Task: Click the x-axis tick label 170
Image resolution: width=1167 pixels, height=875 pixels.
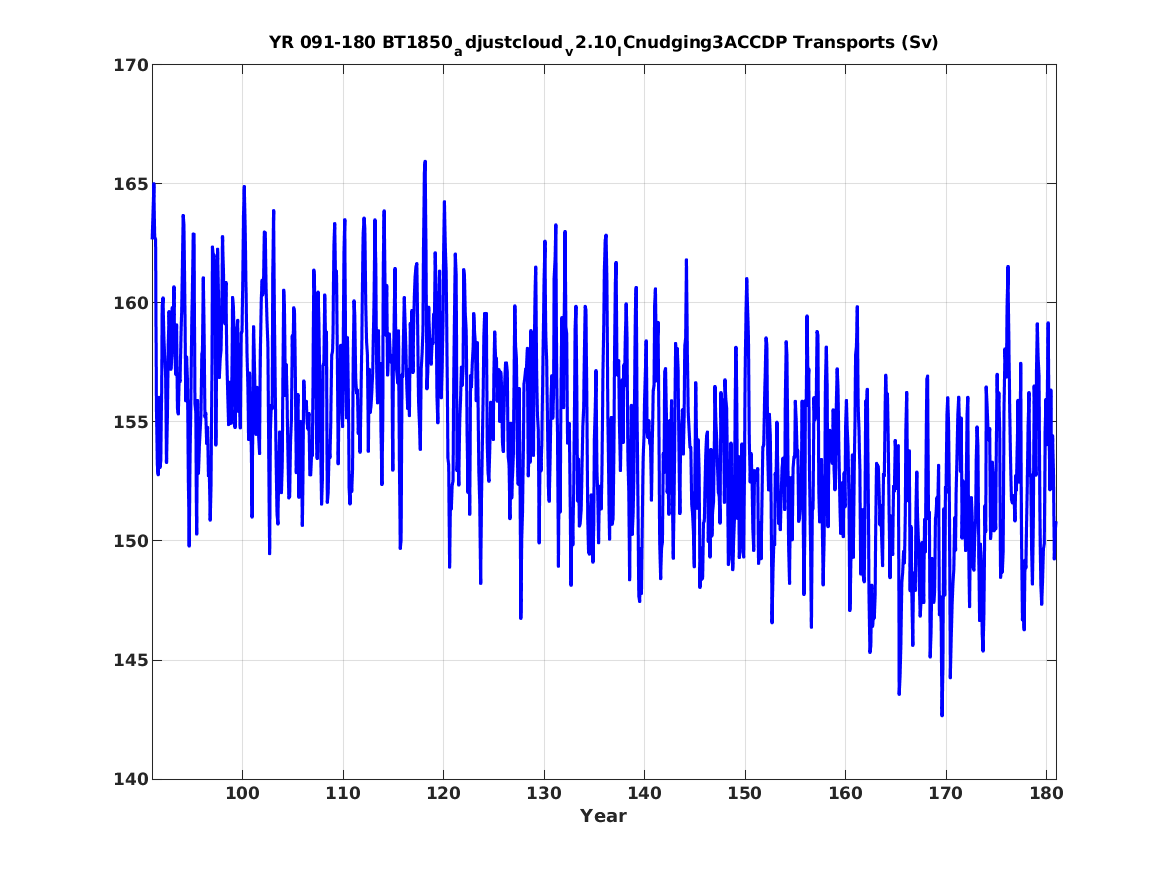Action: 946,794
